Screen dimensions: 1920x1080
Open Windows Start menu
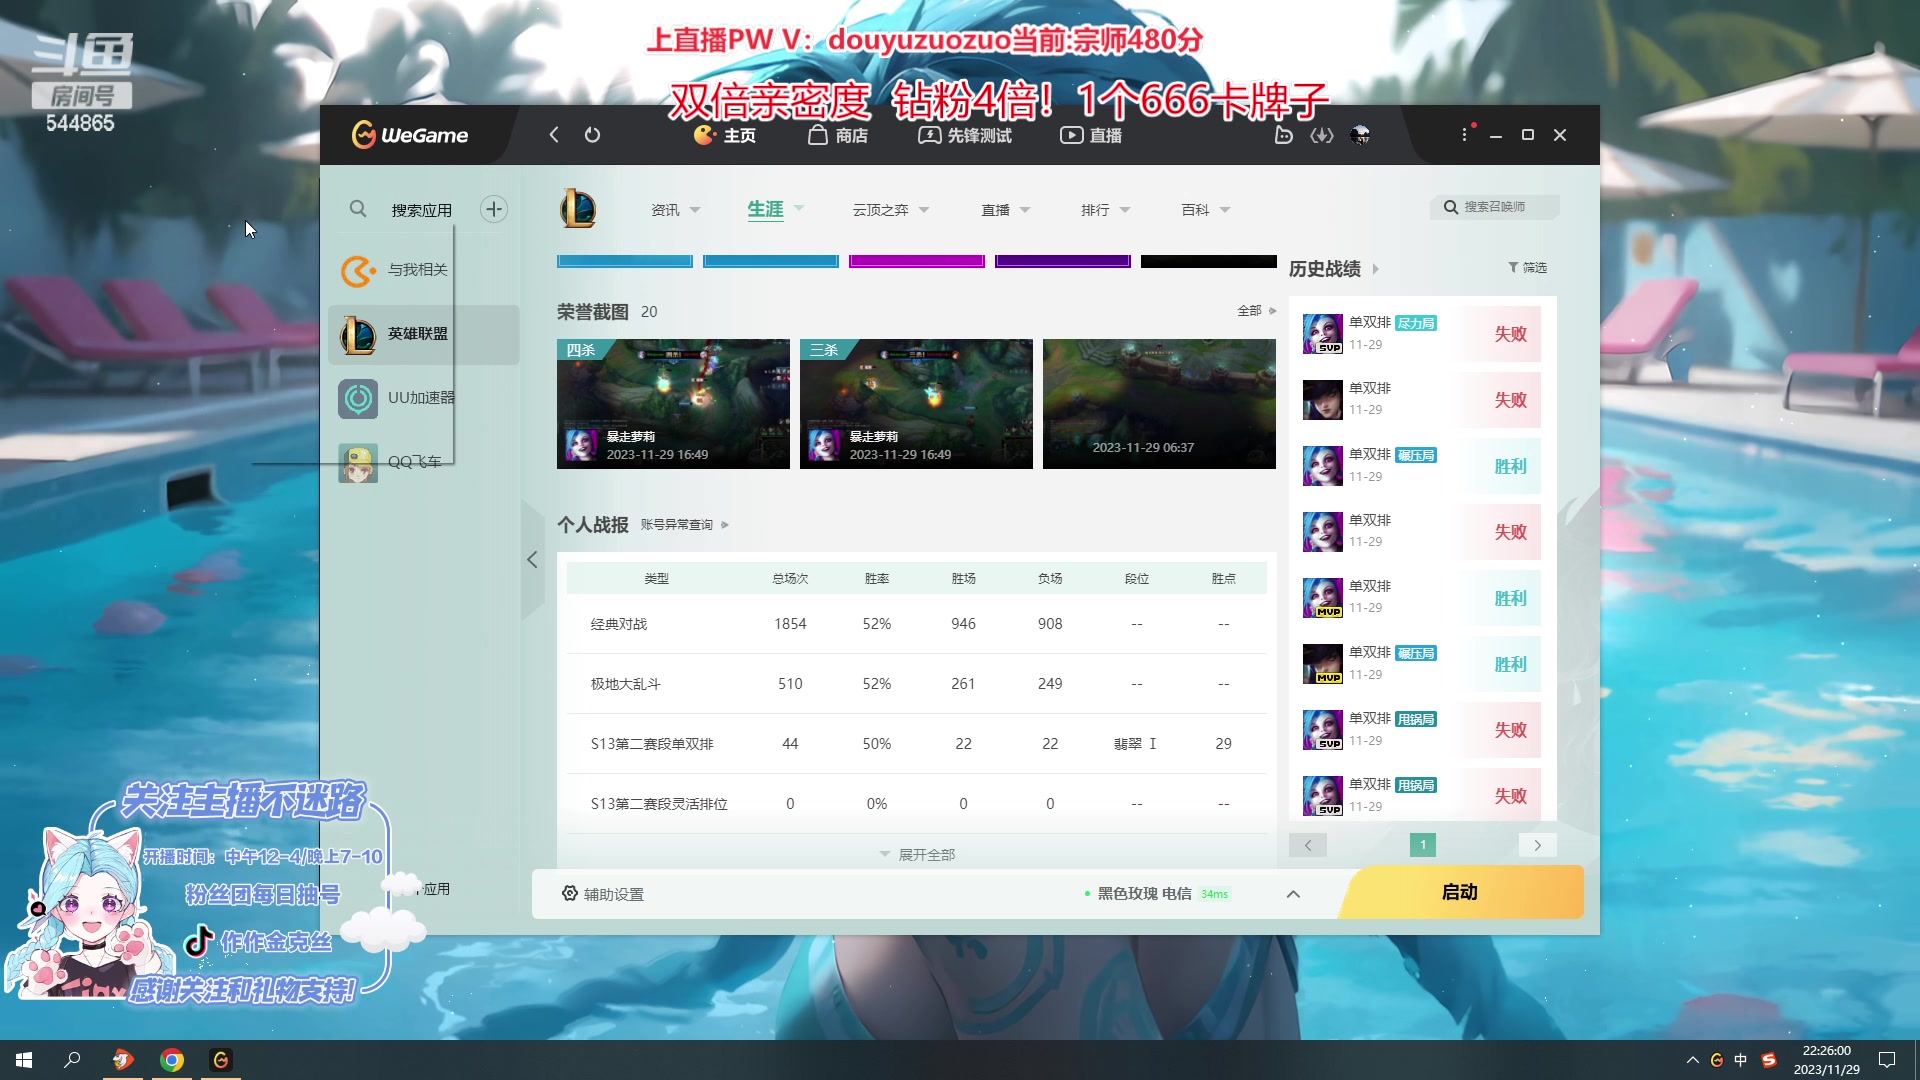coord(24,1060)
